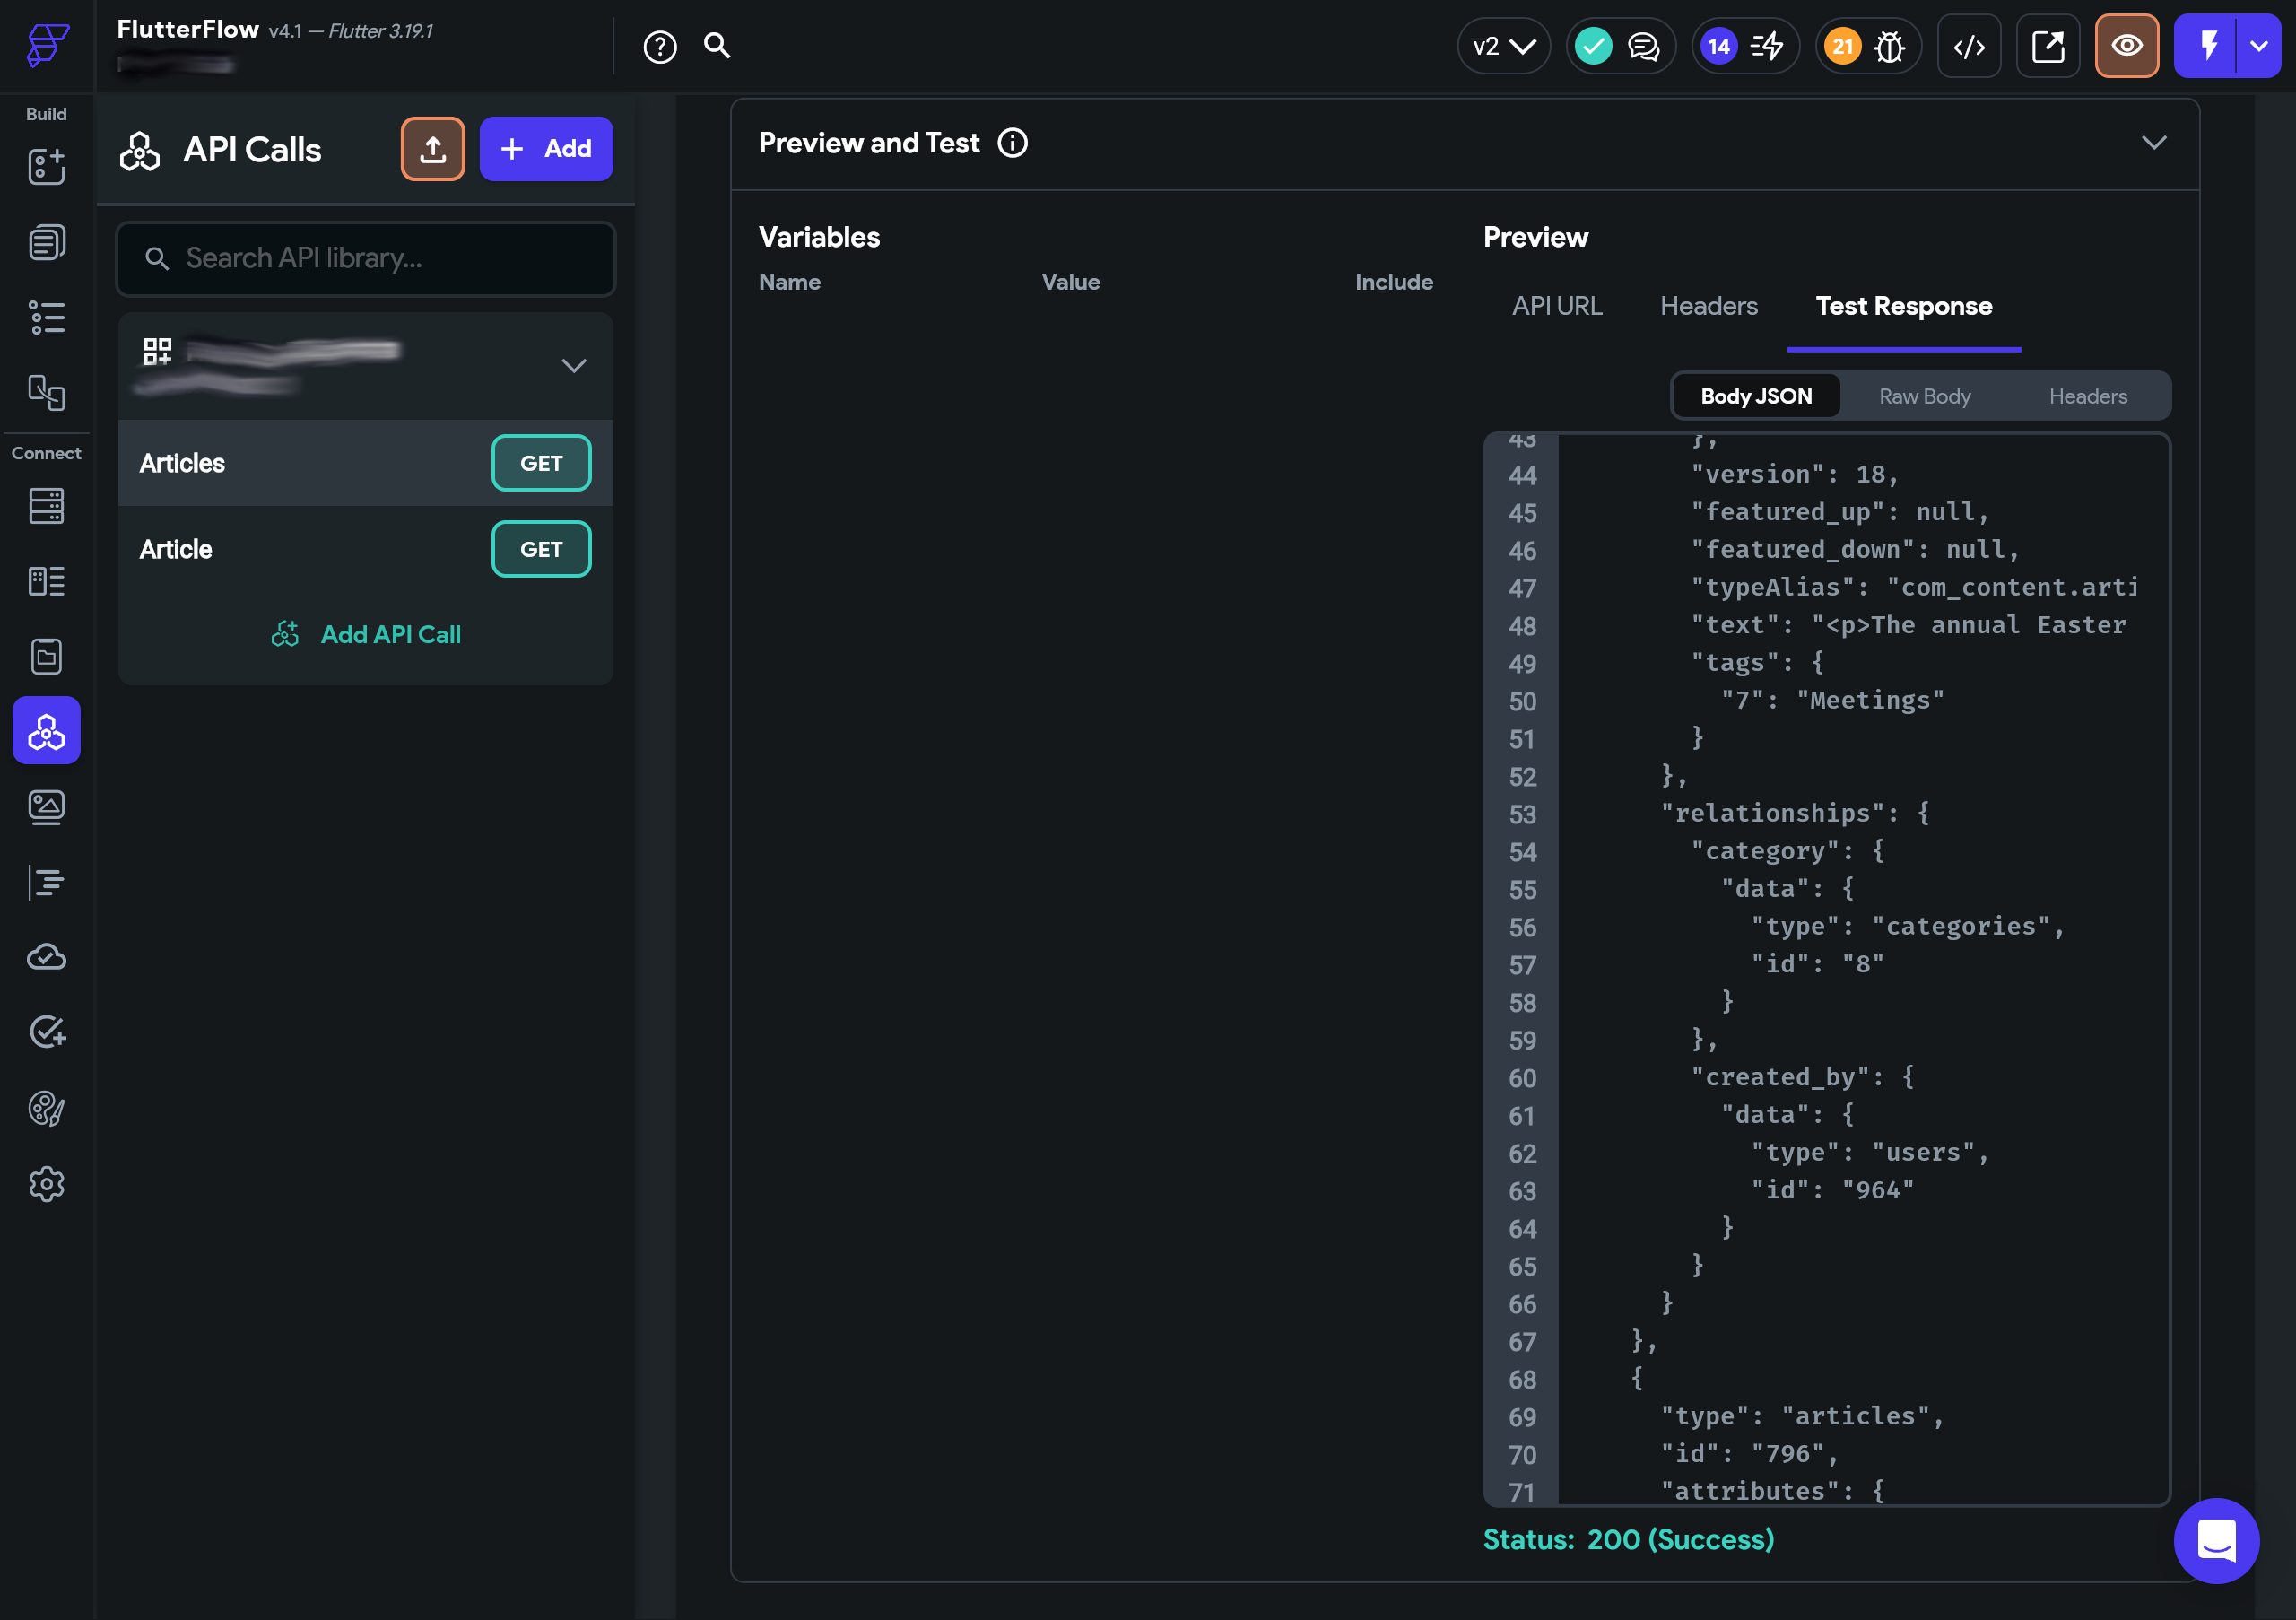Click the import API upload icon

click(432, 149)
